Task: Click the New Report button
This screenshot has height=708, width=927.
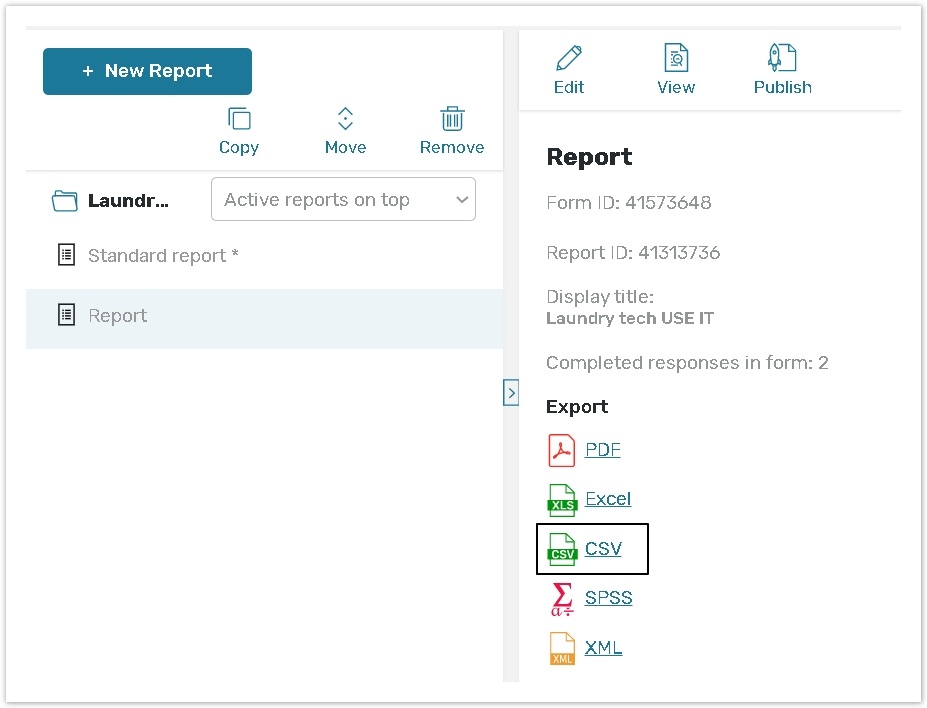Action: coord(147,71)
